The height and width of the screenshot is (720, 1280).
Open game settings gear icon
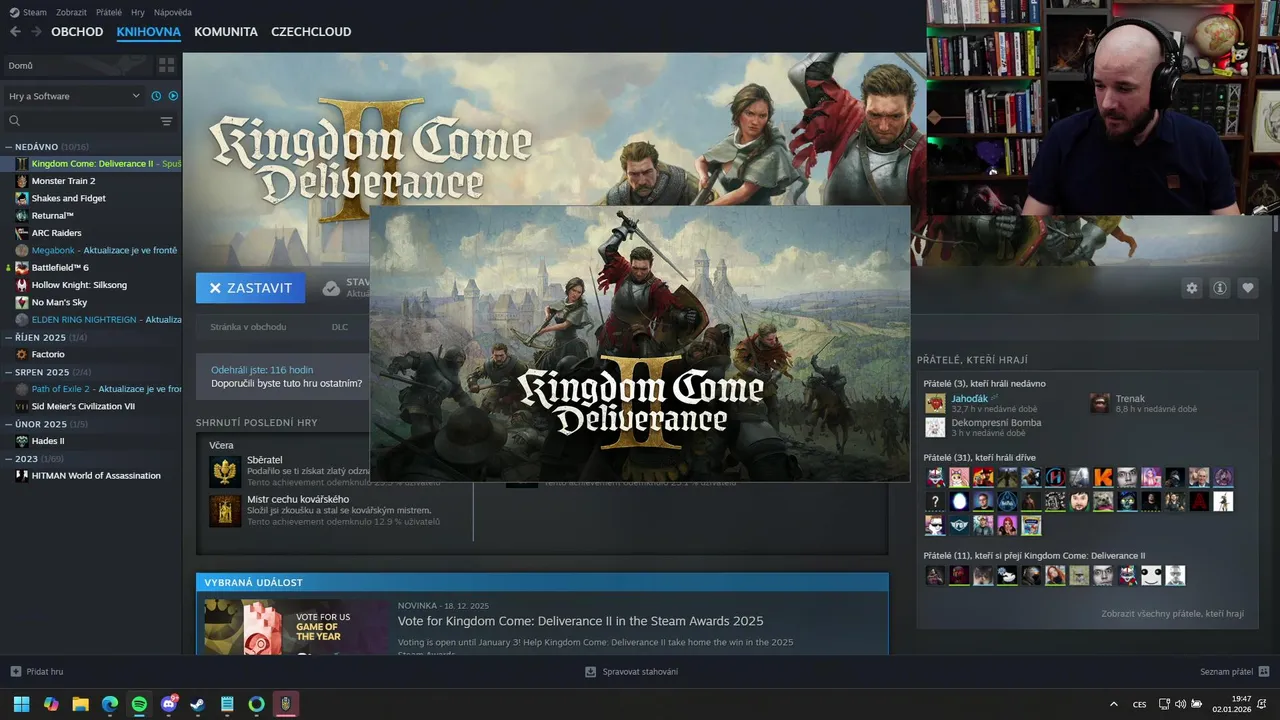point(1192,288)
